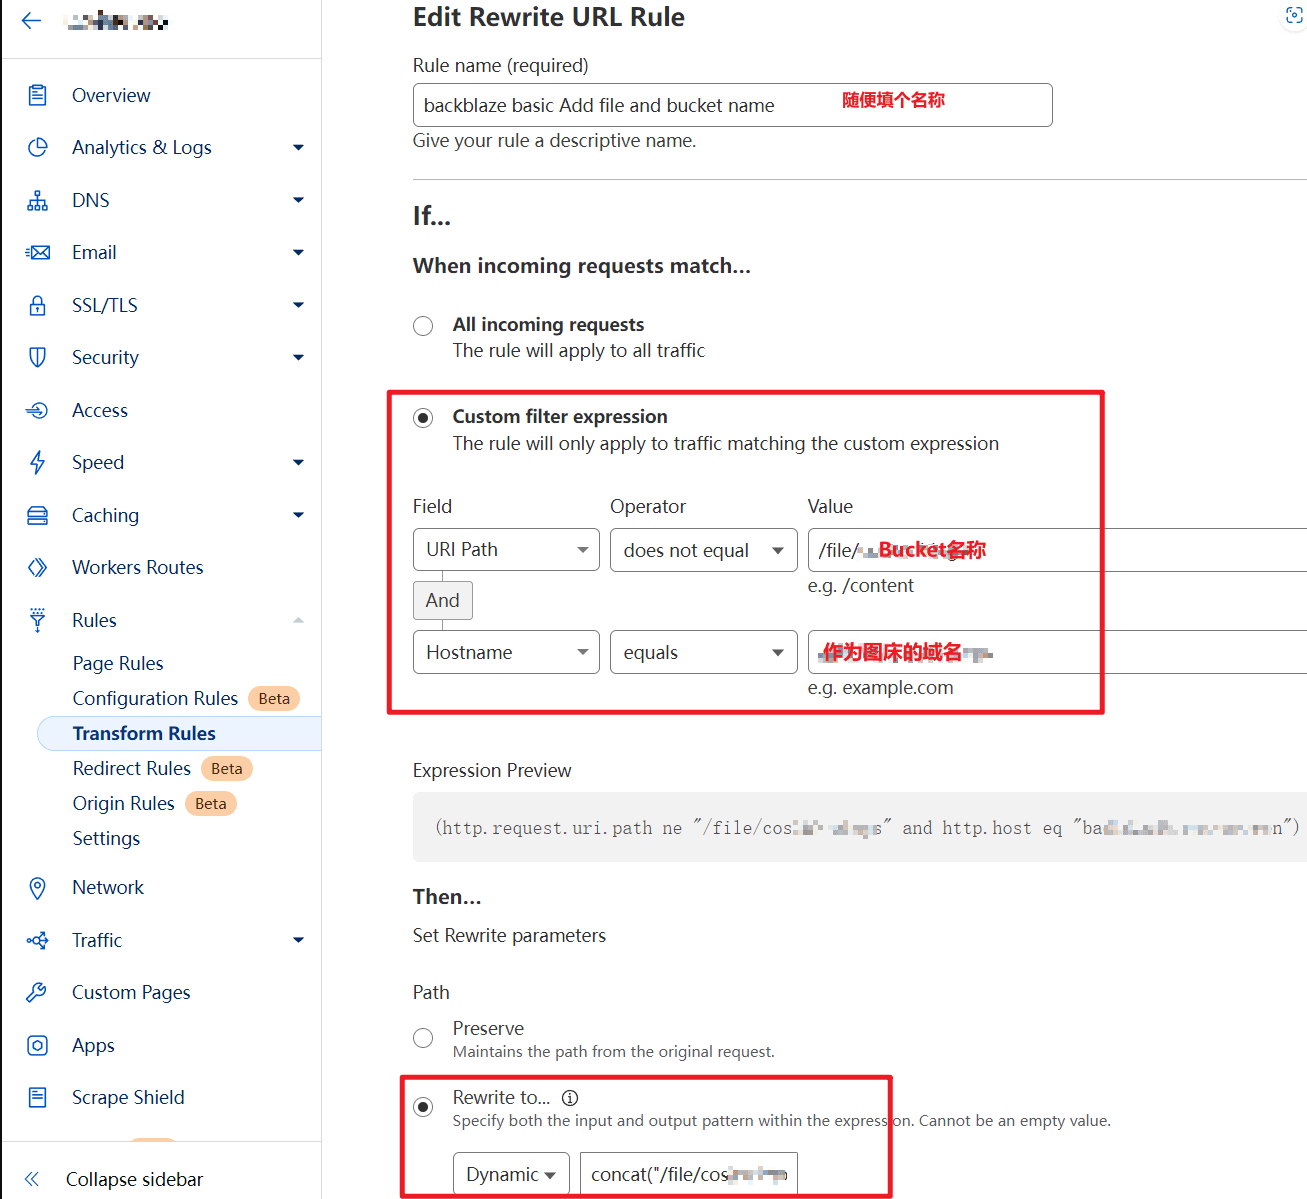Choose the Preserve path radio option
1307x1199 pixels.
pos(423,1038)
